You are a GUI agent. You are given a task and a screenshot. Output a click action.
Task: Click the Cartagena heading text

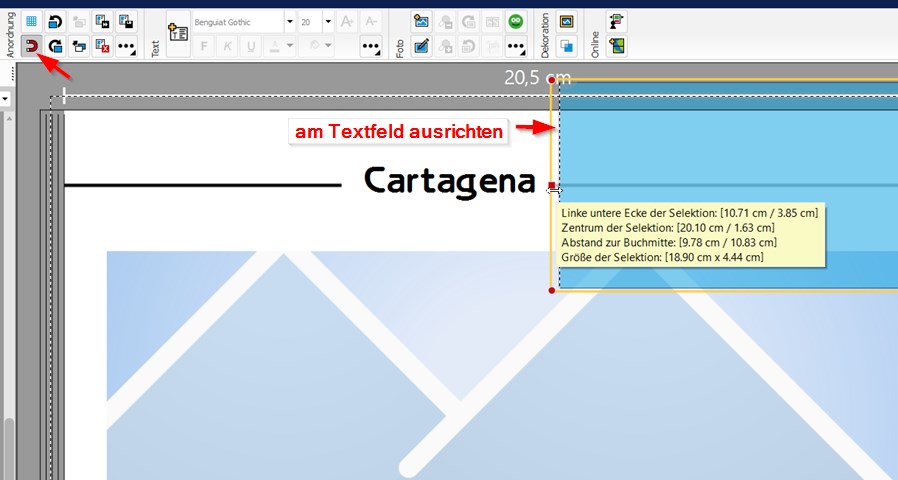pyautogui.click(x=449, y=181)
